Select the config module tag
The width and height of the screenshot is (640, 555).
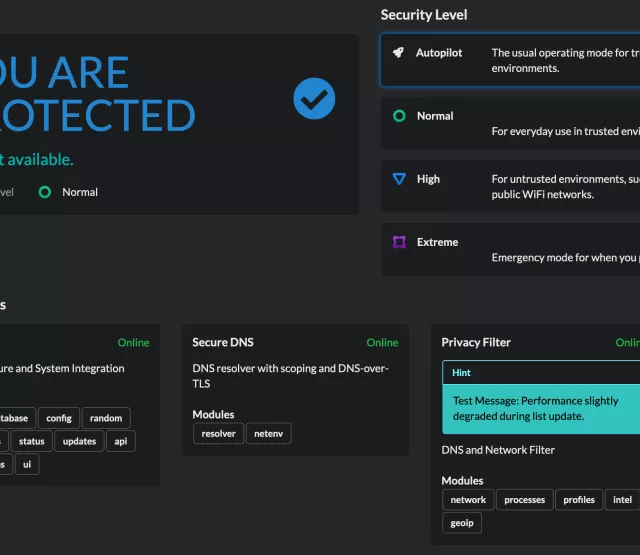[x=59, y=418]
